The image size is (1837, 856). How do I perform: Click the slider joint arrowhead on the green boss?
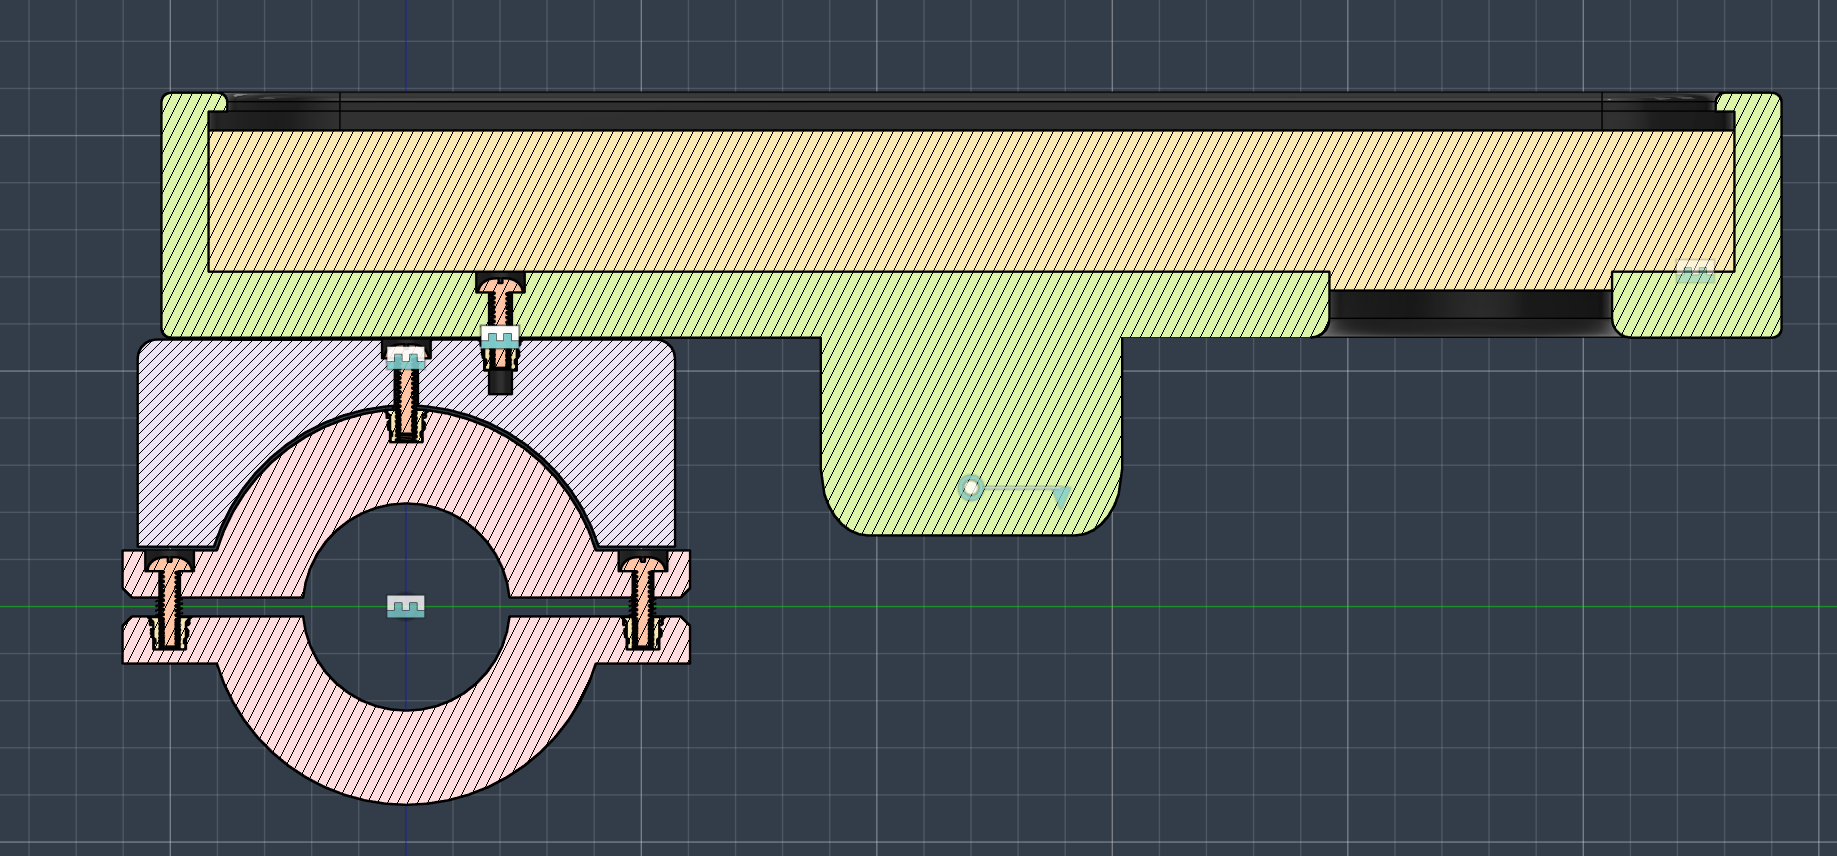click(1061, 496)
